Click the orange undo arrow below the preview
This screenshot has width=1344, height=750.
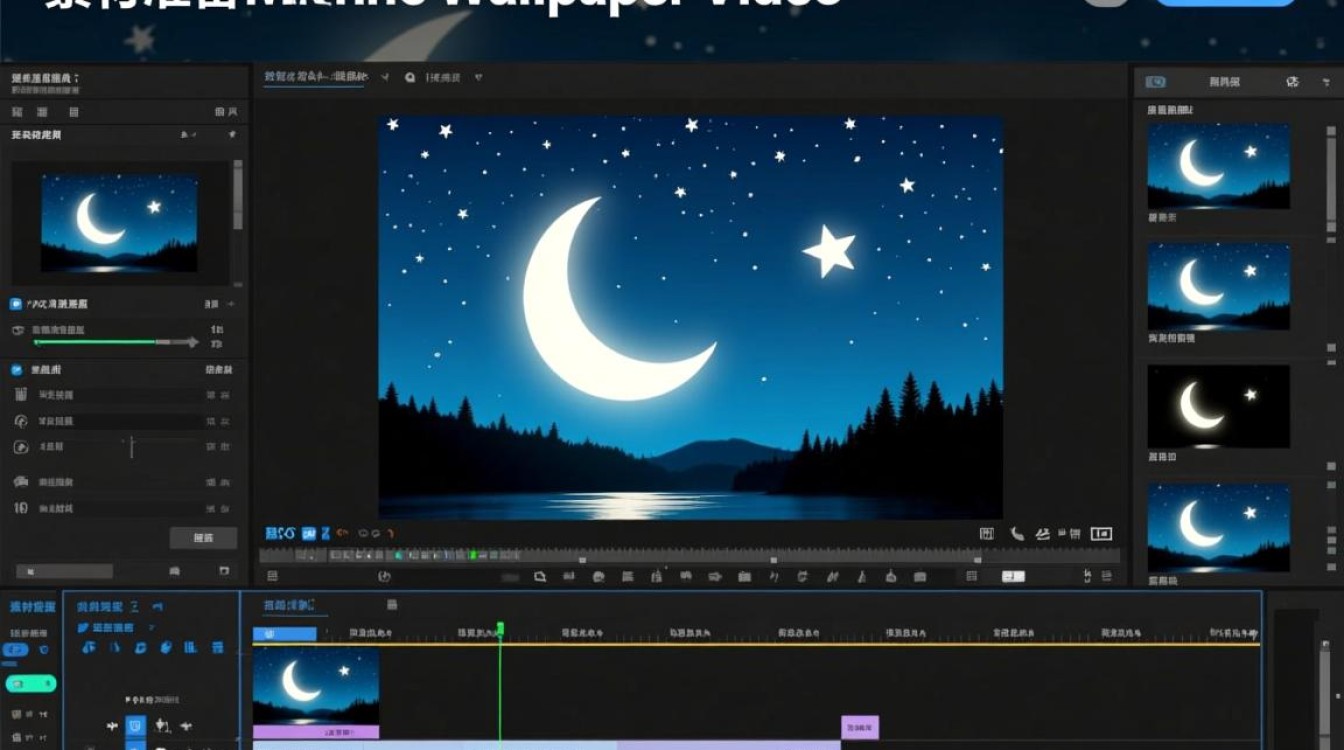(x=343, y=534)
